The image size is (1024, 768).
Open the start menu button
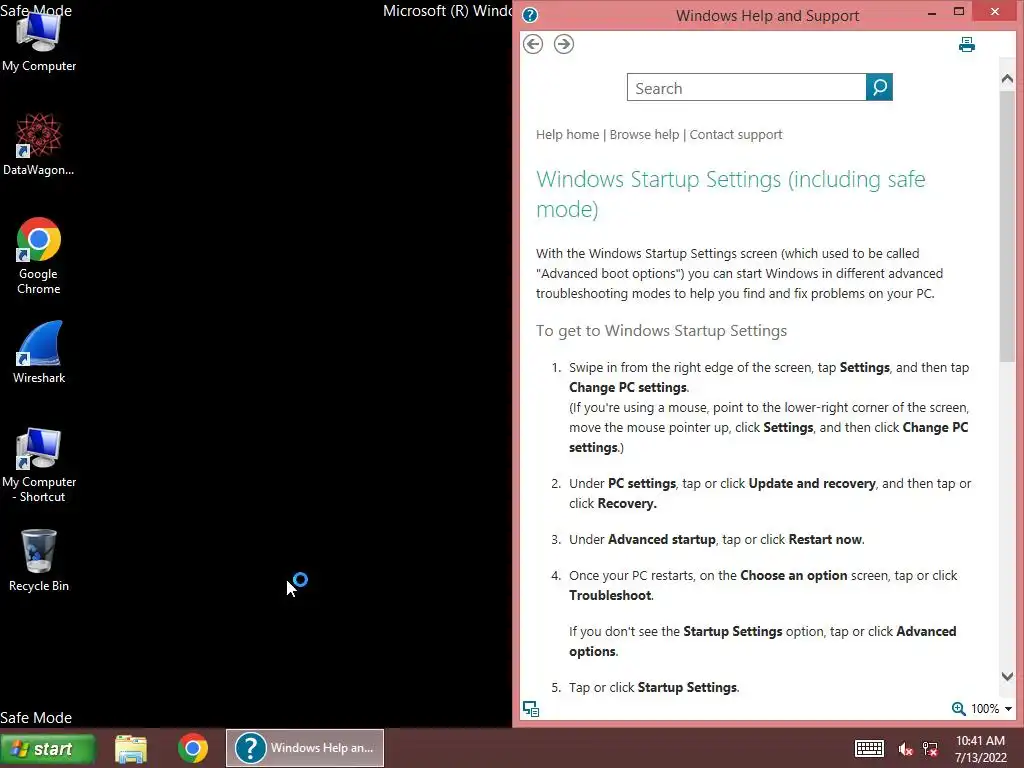point(48,748)
